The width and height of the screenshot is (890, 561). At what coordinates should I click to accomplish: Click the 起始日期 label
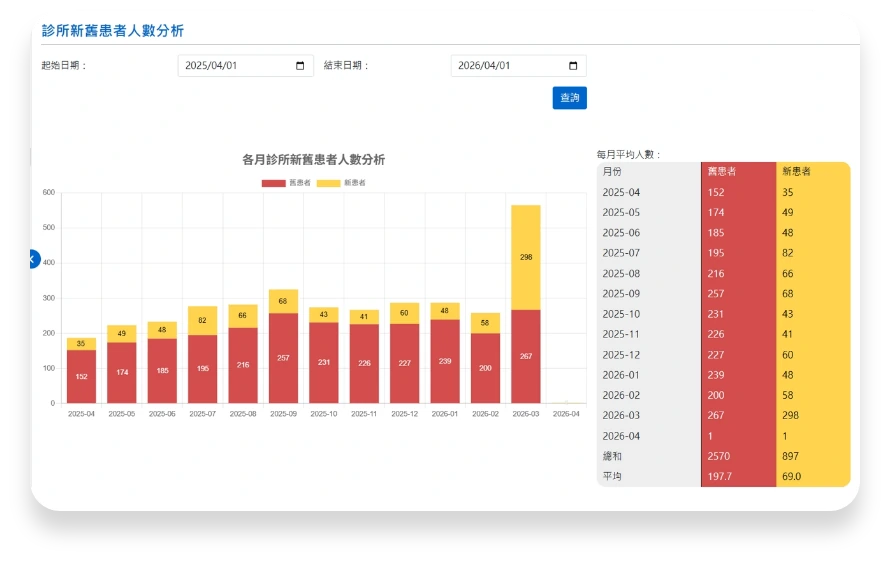click(x=64, y=65)
